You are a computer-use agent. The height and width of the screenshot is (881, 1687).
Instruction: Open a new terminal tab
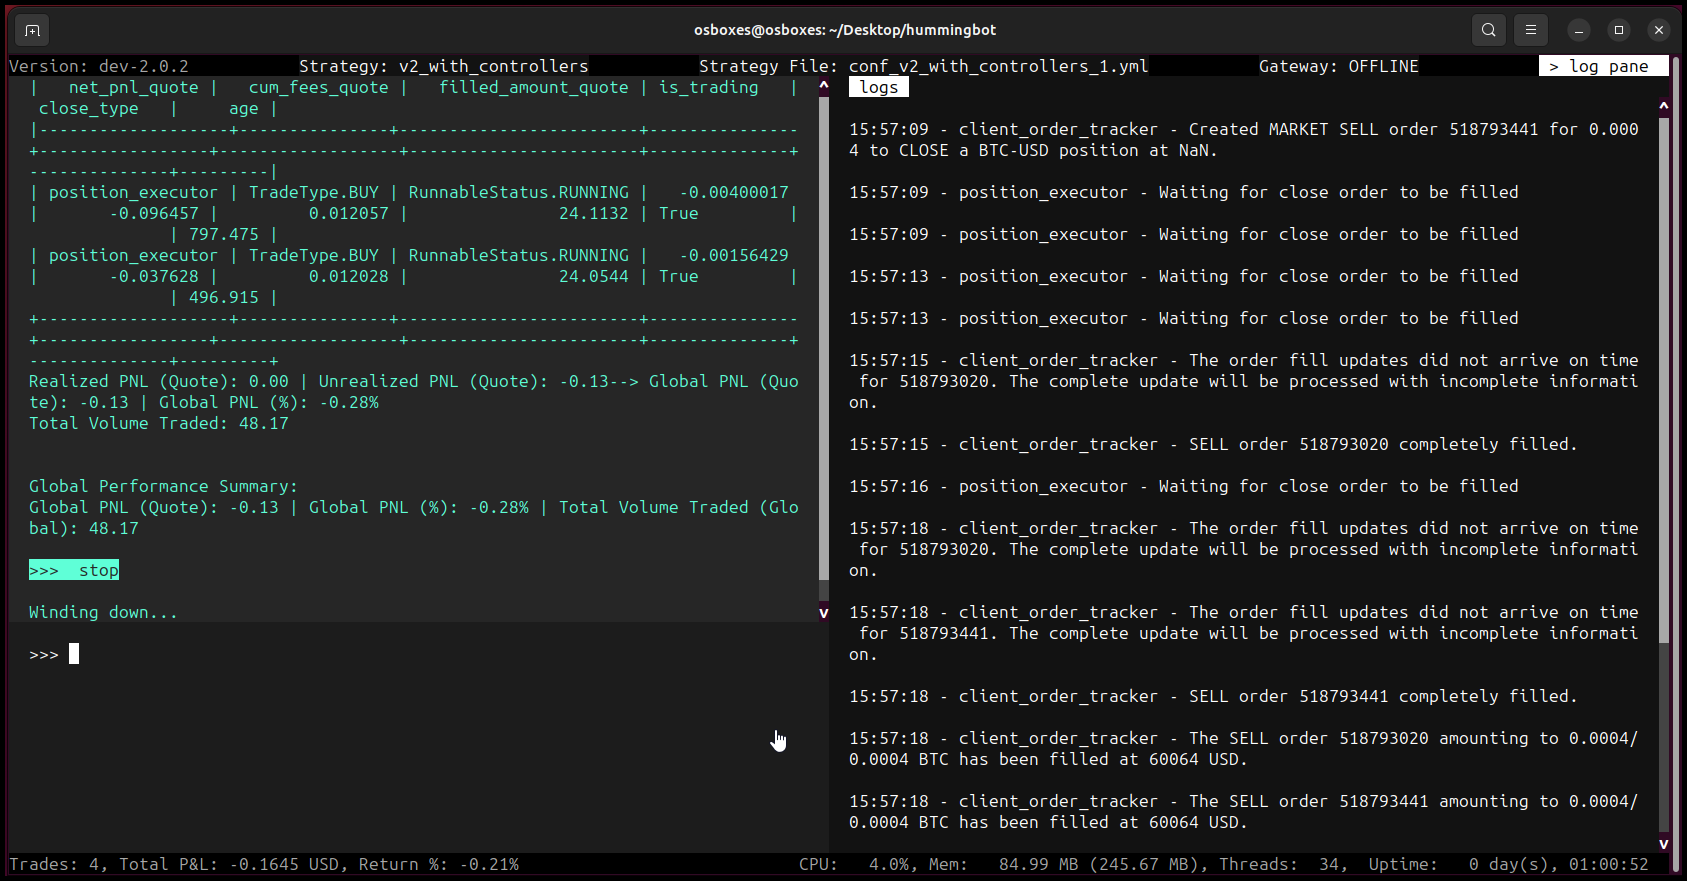[32, 30]
